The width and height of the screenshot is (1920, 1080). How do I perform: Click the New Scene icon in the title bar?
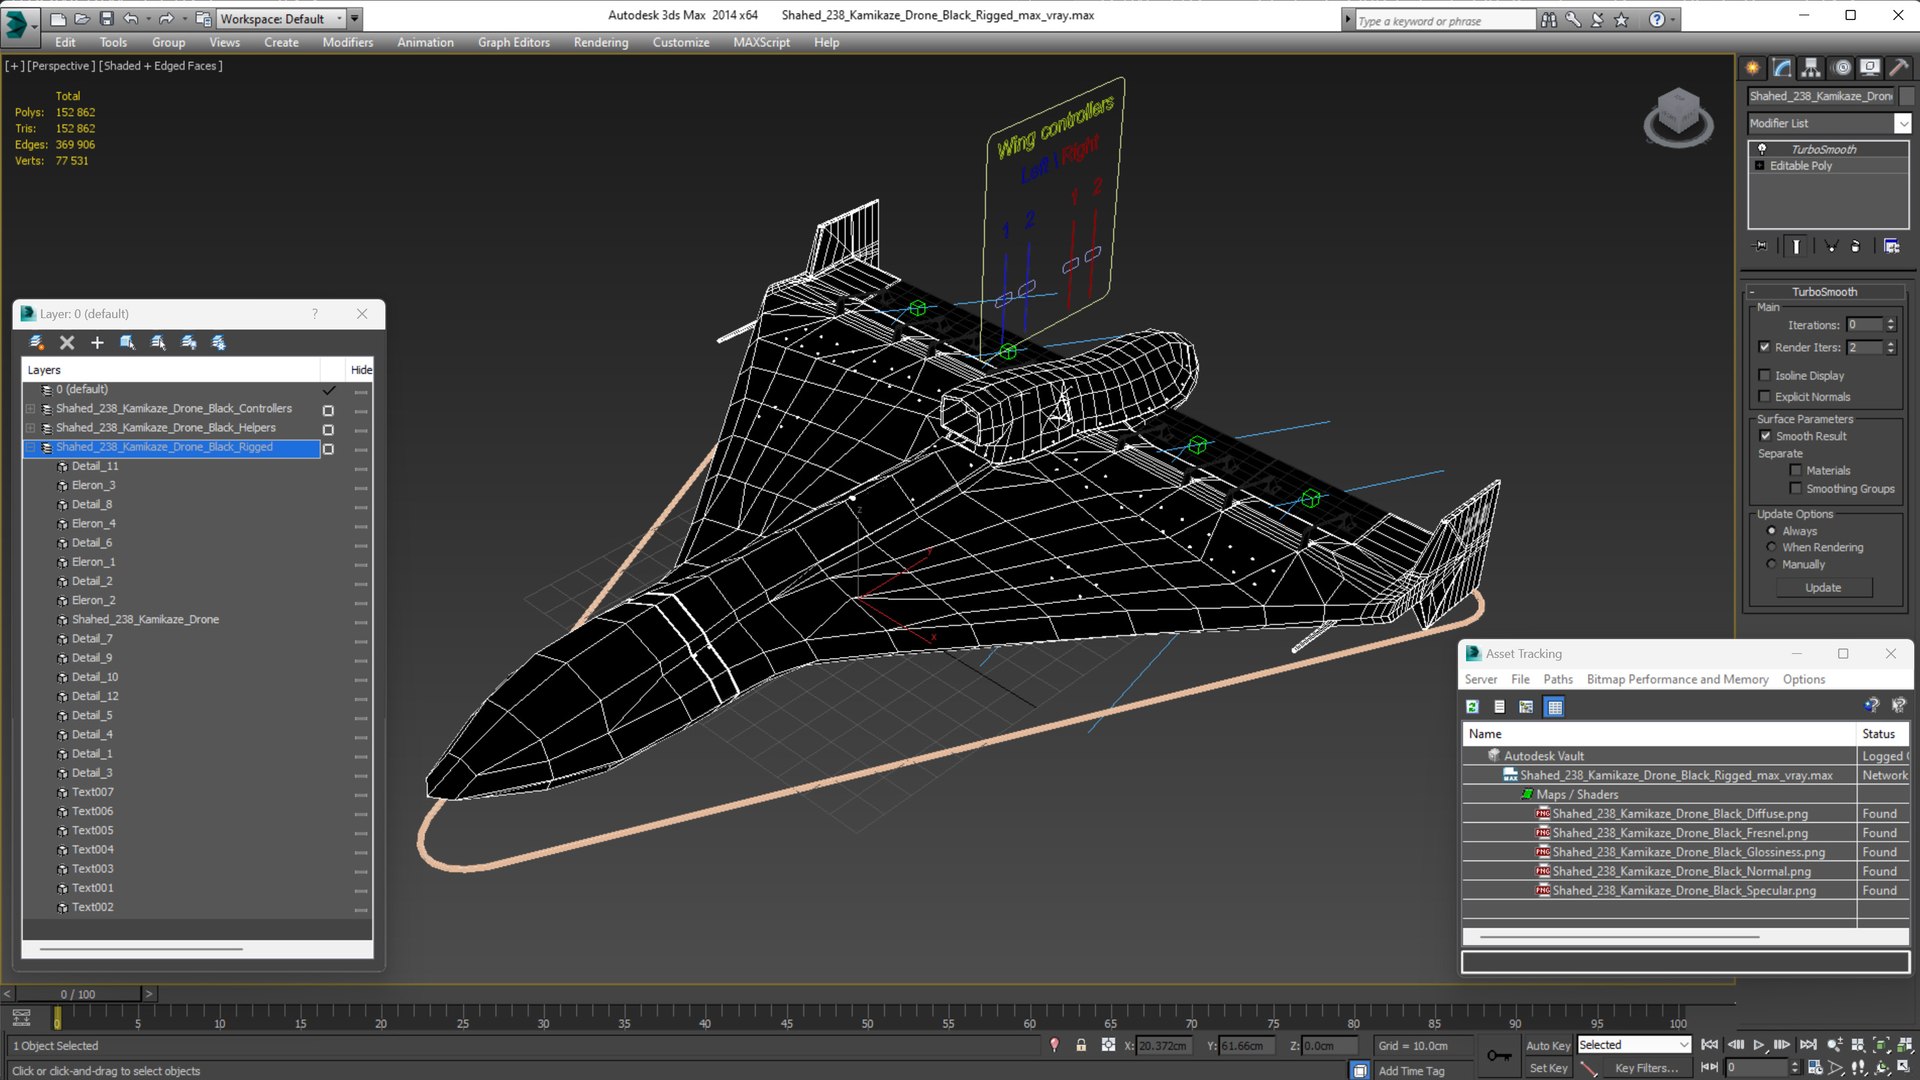point(58,18)
